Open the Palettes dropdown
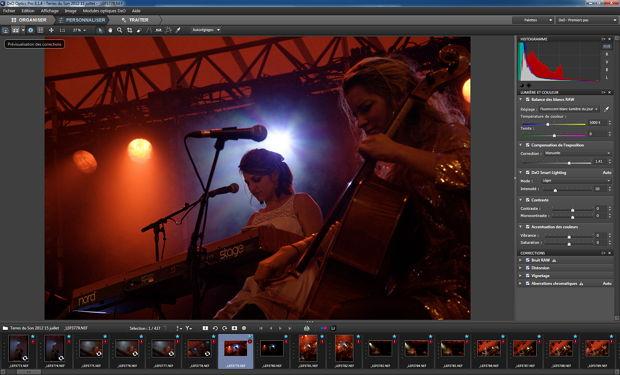This screenshot has height=375, width=620. tap(533, 20)
